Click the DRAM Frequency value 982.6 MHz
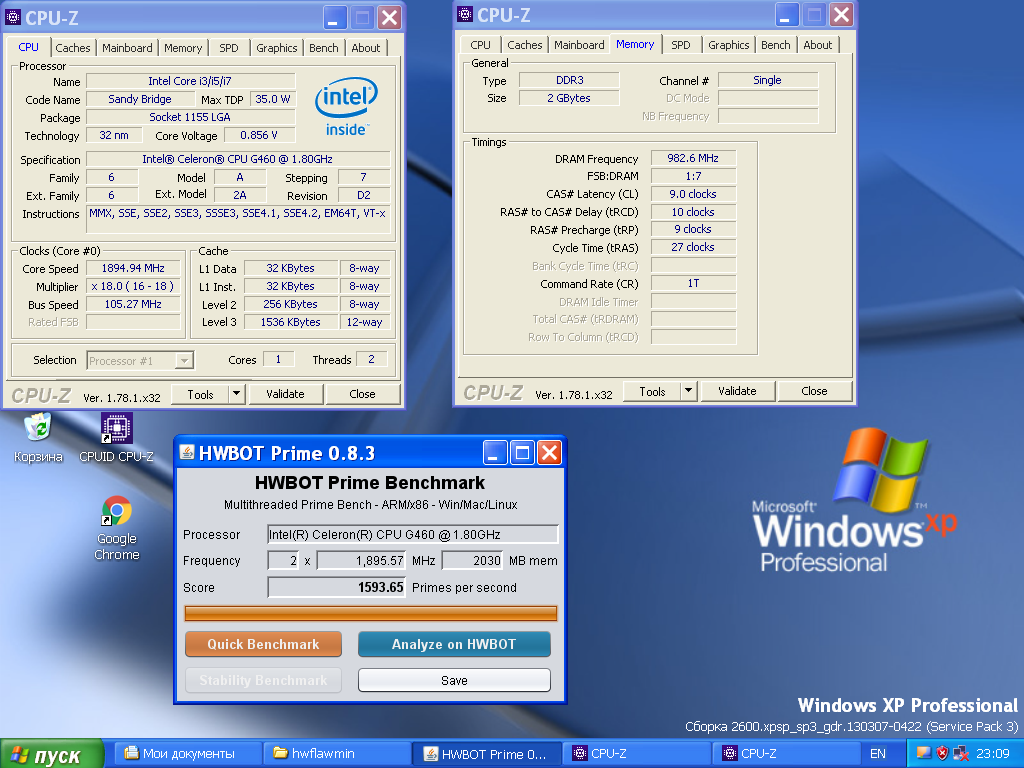The image size is (1024, 768). [x=693, y=158]
